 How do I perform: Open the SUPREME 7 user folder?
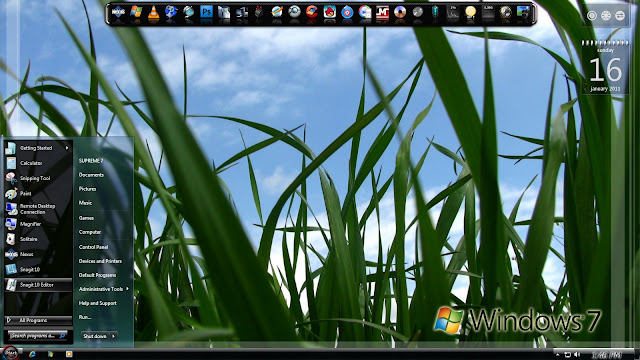[91, 161]
